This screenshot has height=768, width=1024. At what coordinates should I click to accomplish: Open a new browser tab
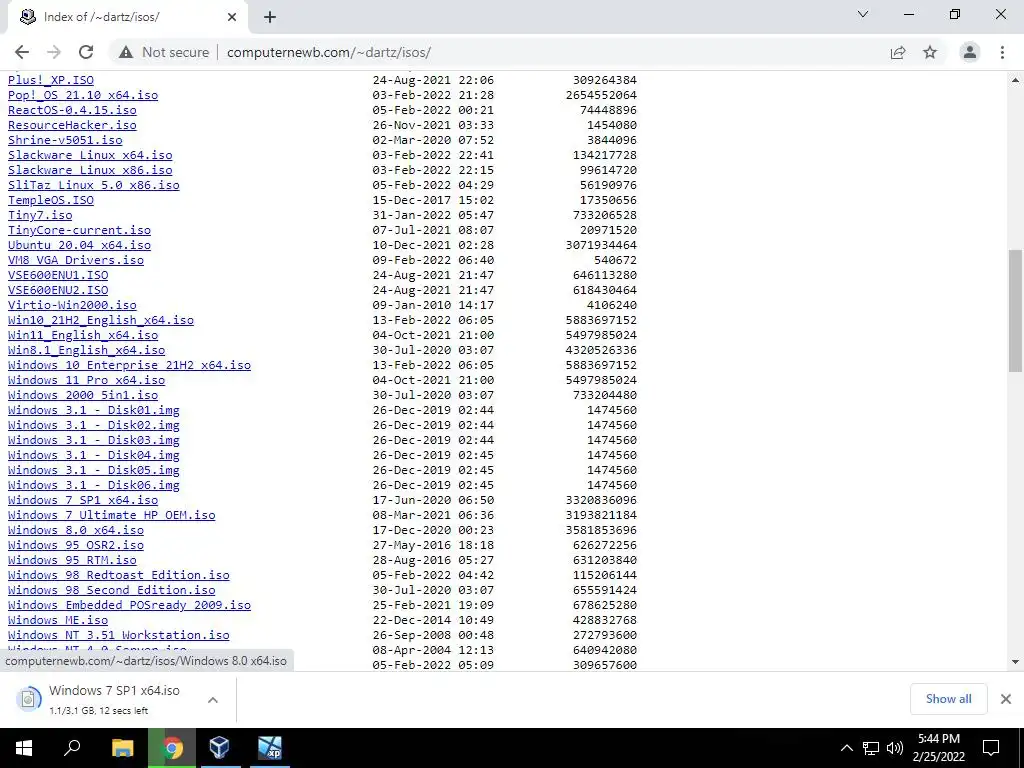(270, 17)
